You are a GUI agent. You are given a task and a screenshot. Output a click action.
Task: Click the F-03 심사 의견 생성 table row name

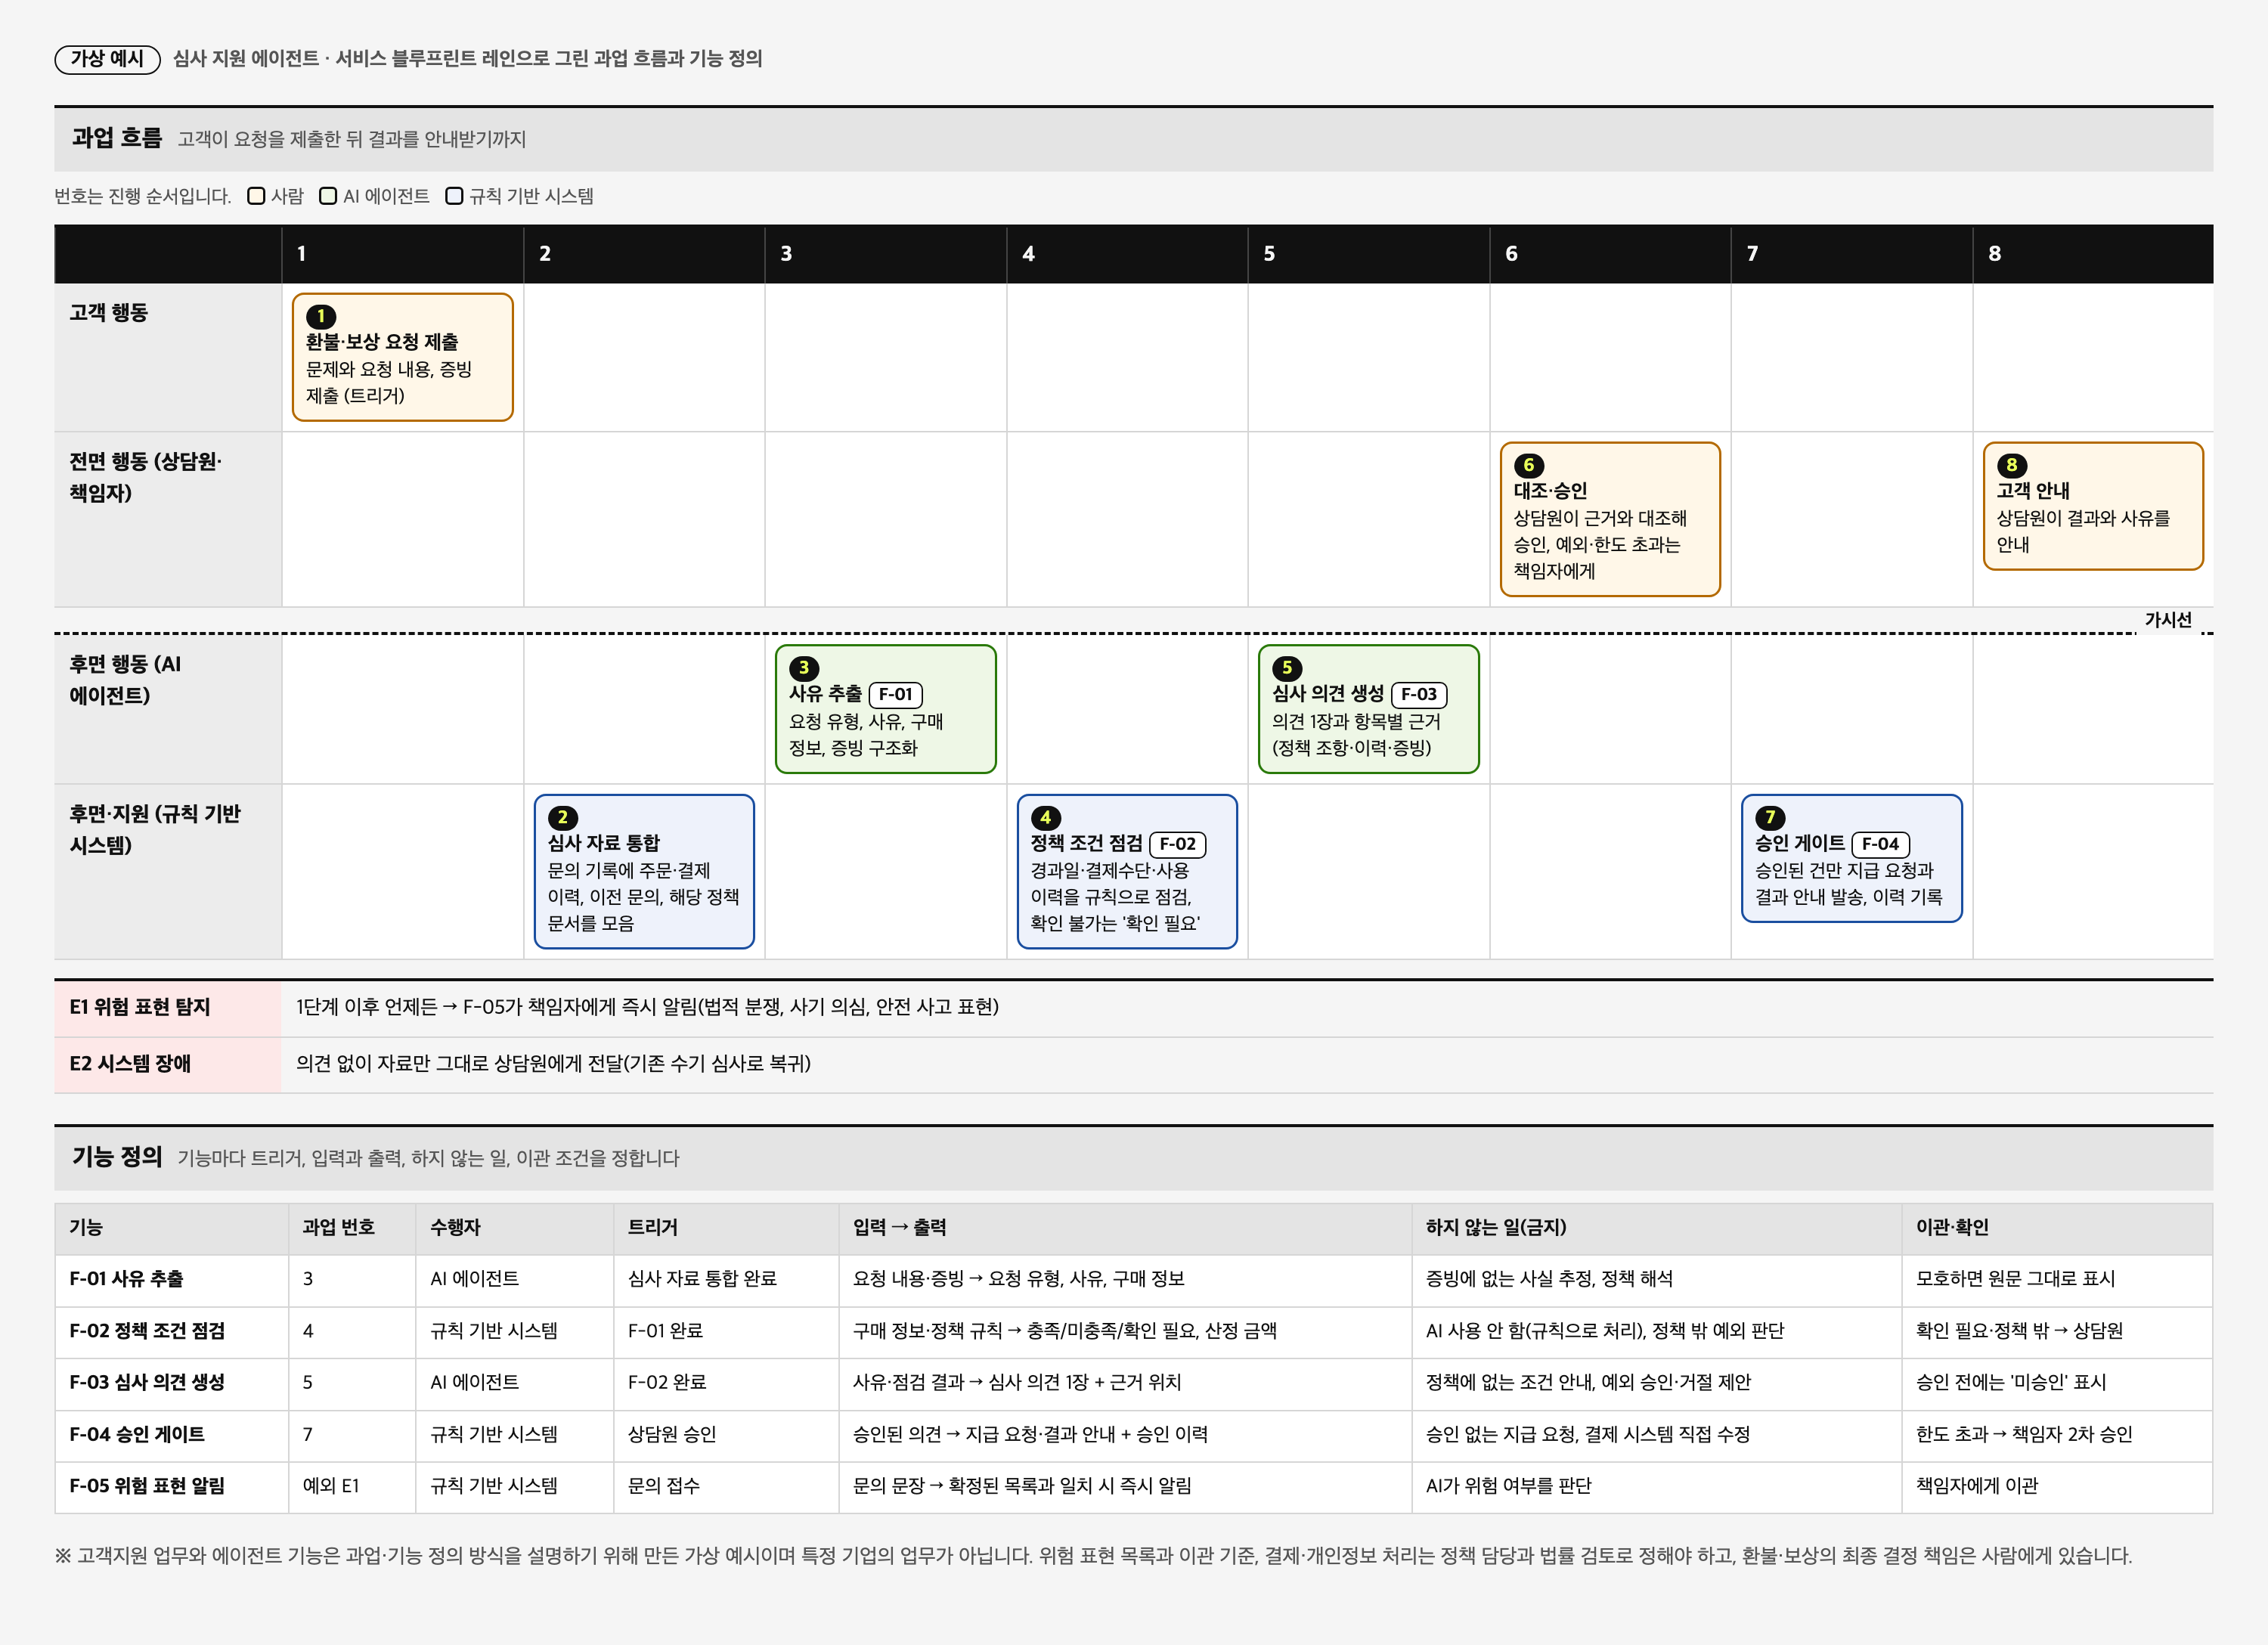point(147,1382)
